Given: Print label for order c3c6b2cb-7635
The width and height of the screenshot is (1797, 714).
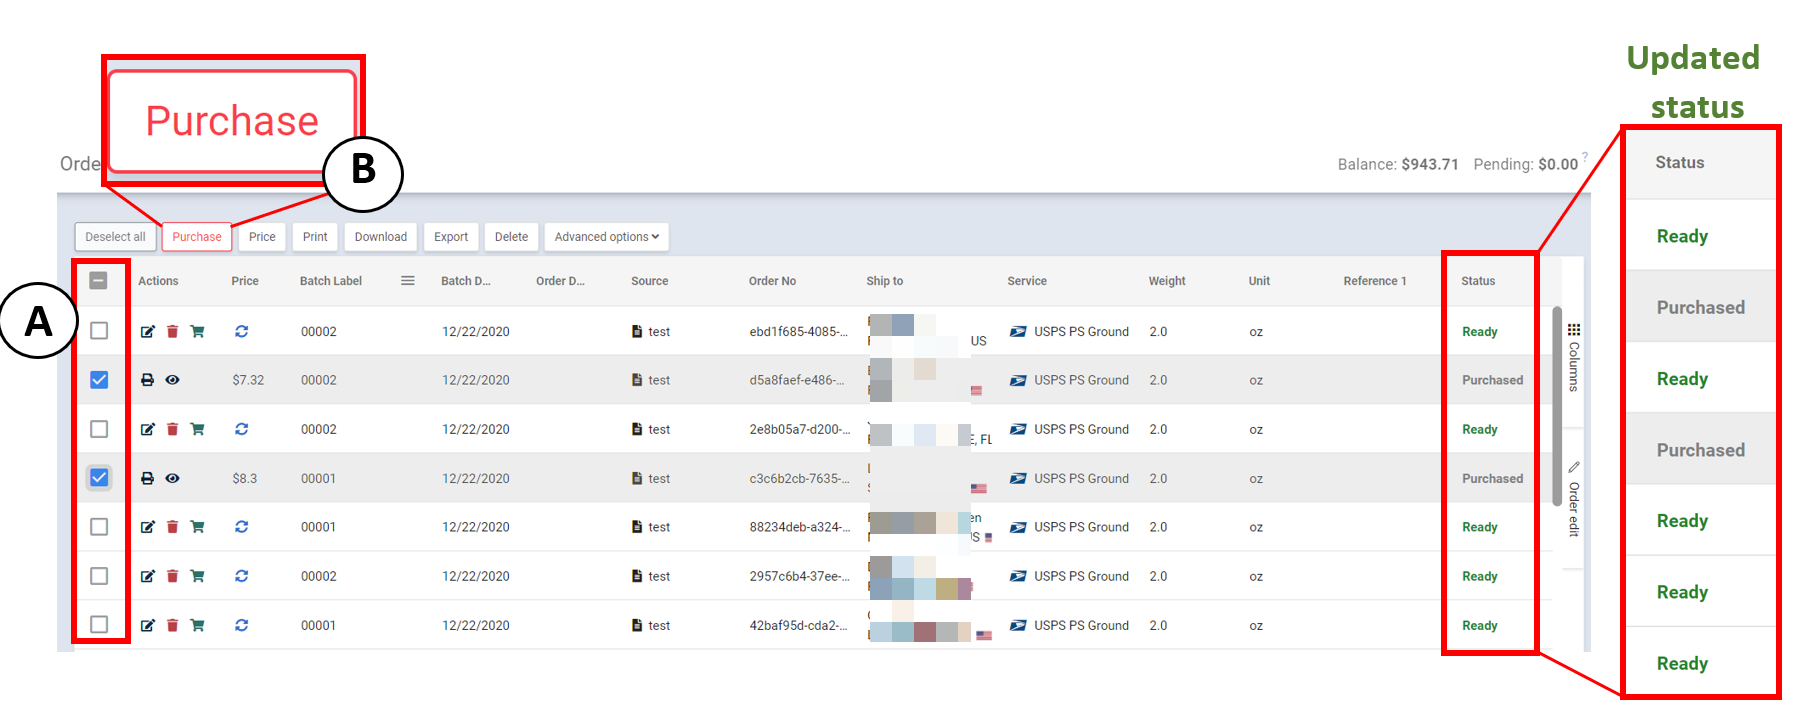Looking at the screenshot, I should pyautogui.click(x=148, y=478).
